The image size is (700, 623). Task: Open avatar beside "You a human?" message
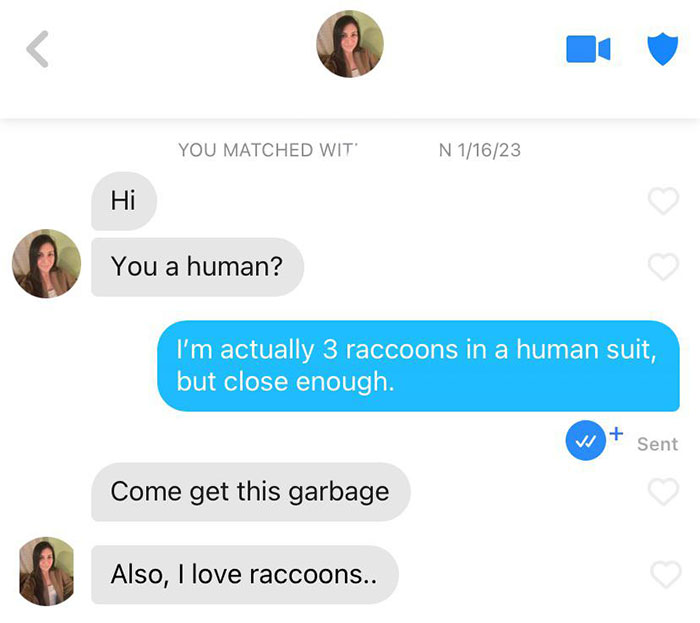46,263
